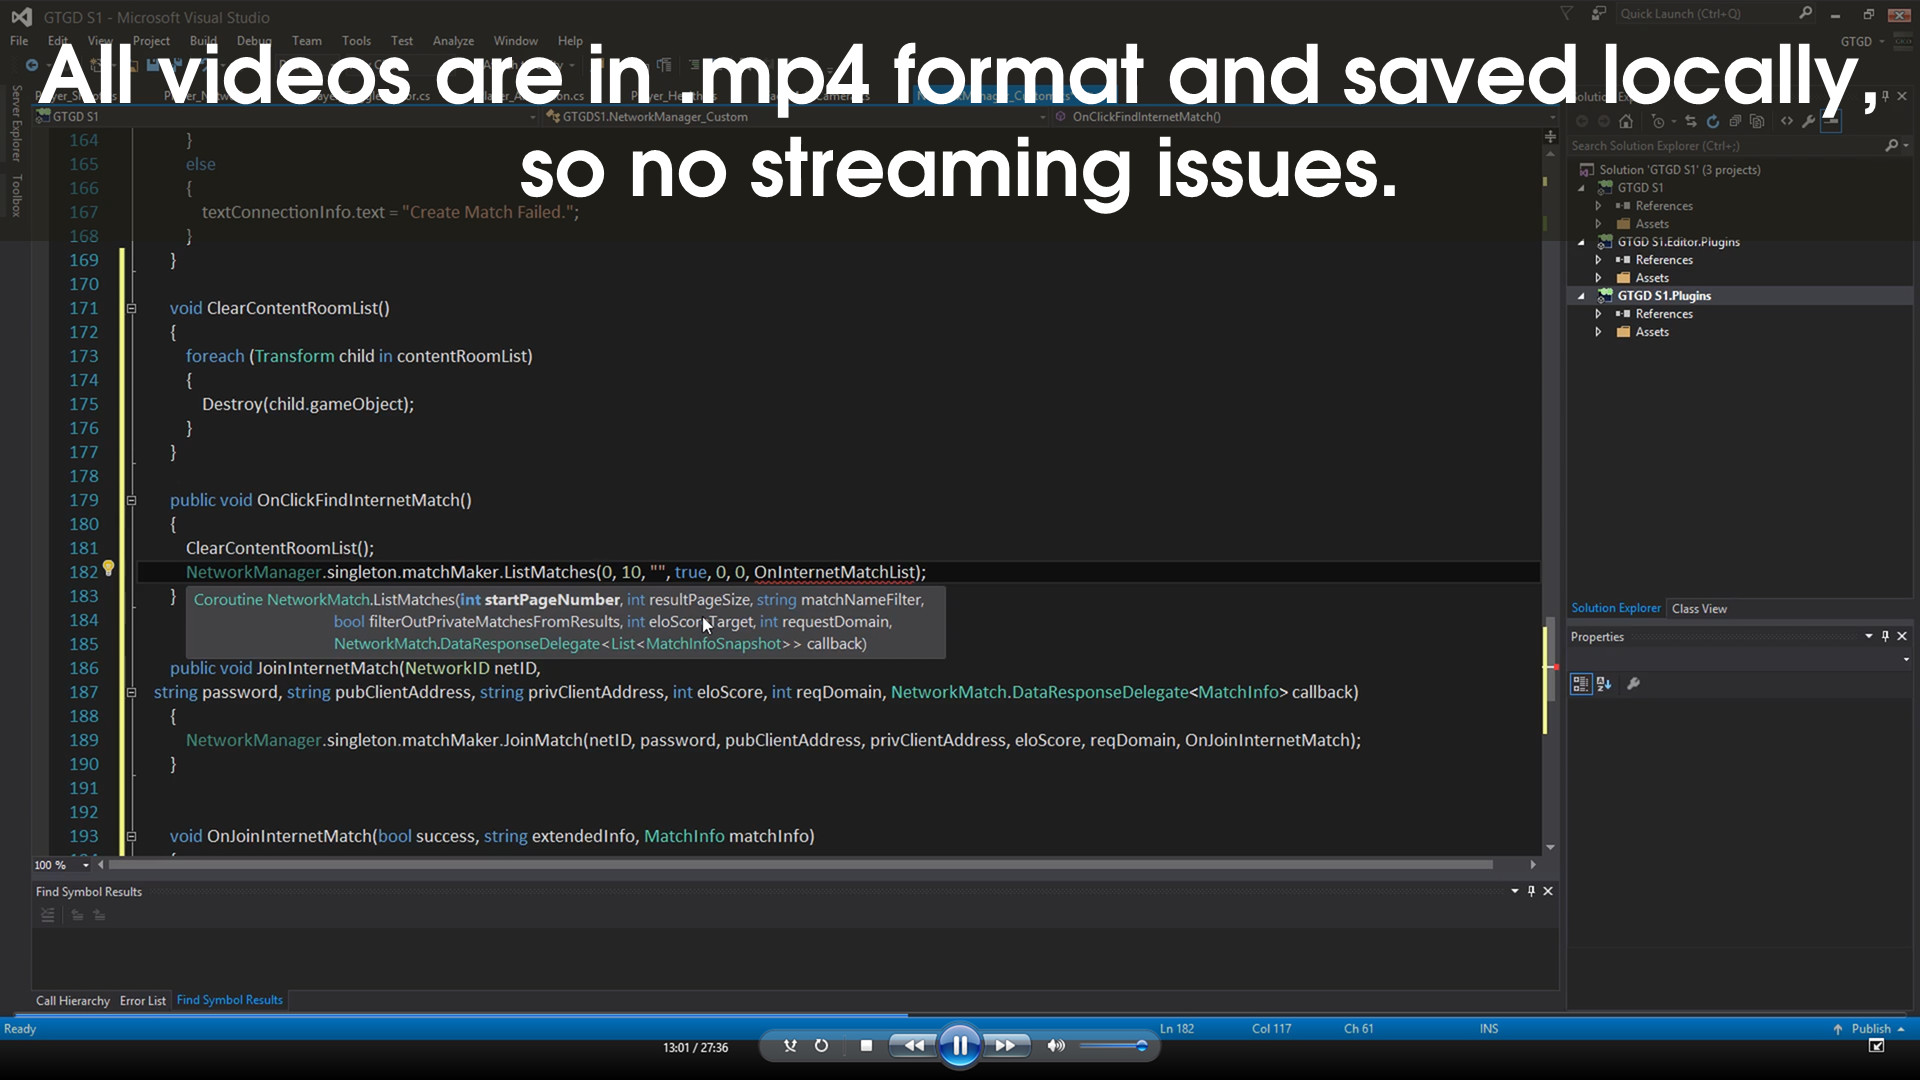Select the Home icon in Solution Explorer toolbar

tap(1626, 121)
